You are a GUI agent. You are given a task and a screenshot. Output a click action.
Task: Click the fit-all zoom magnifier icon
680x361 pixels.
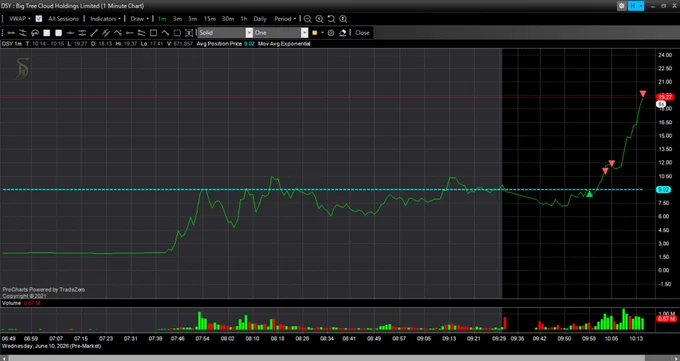[x=343, y=19]
